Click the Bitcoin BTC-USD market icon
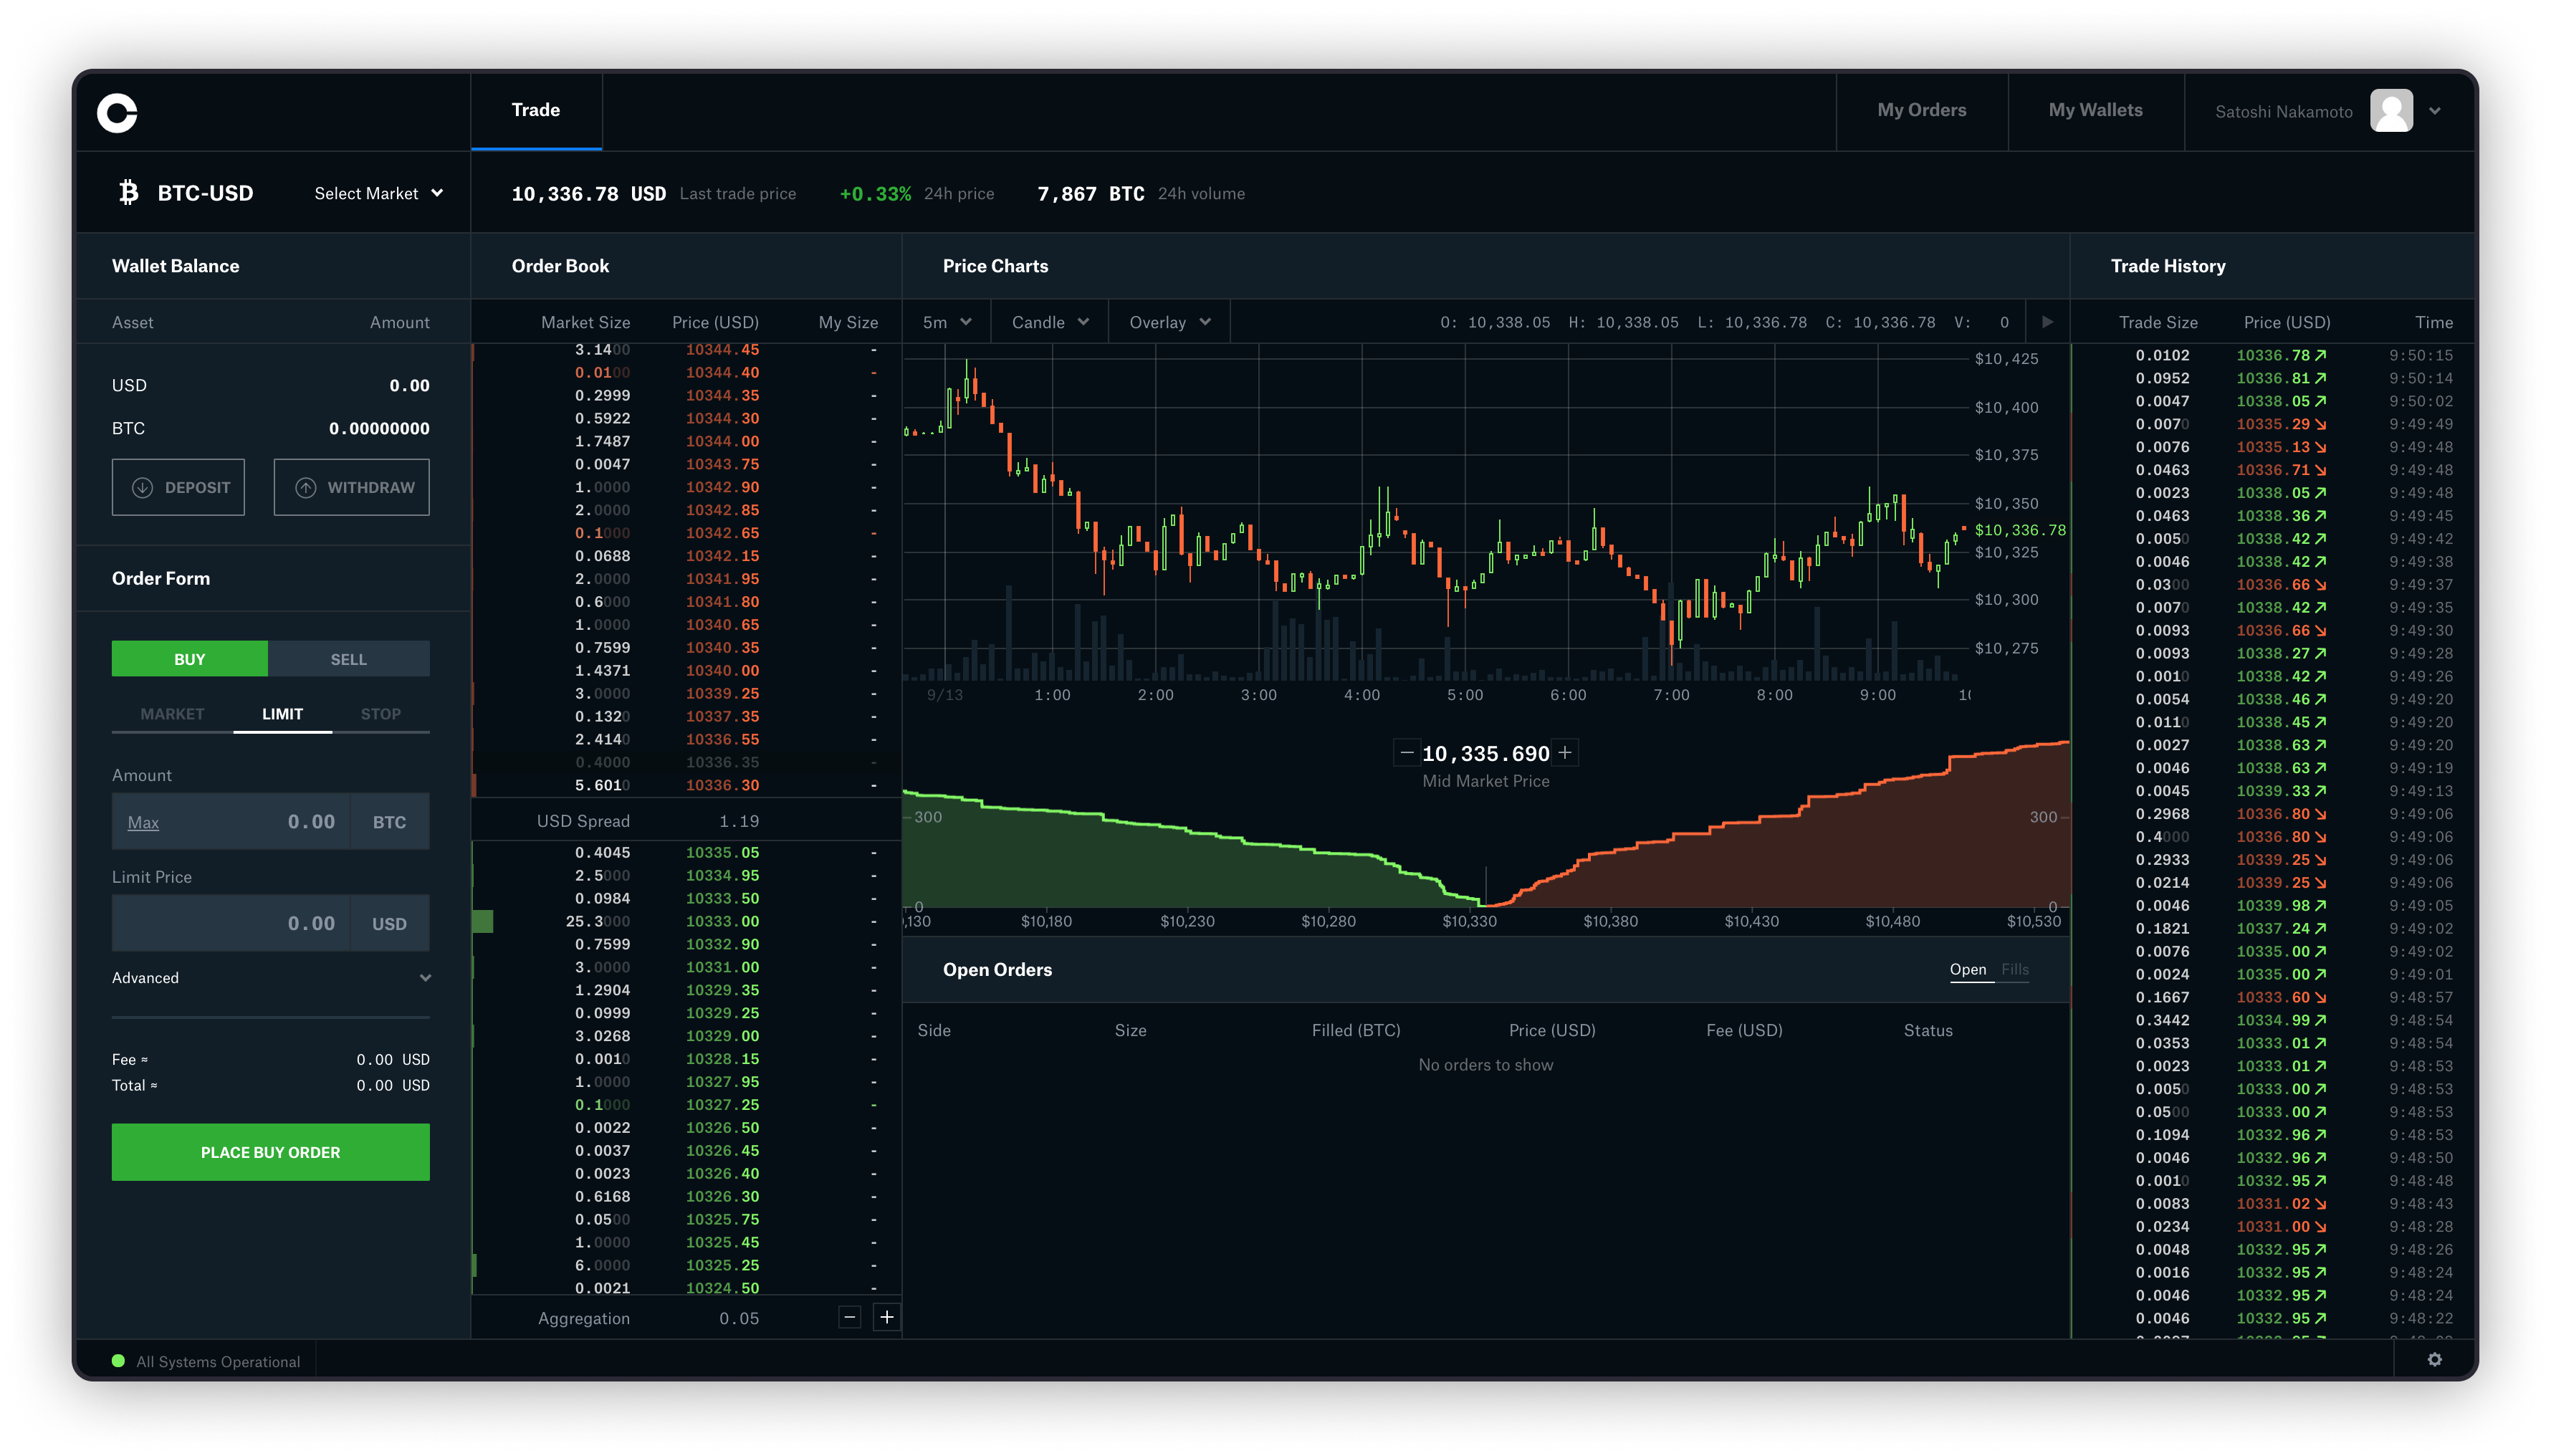This screenshot has height=1456, width=2551. (x=126, y=193)
